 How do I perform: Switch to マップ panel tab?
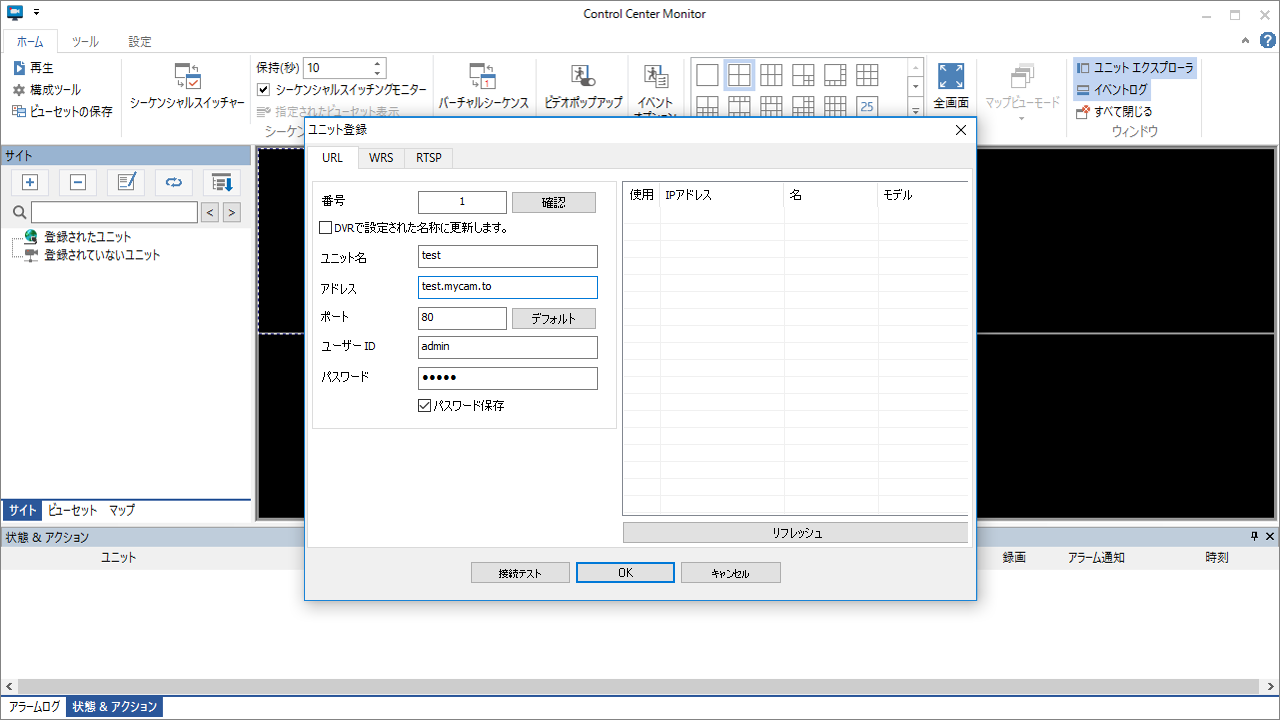click(x=122, y=510)
